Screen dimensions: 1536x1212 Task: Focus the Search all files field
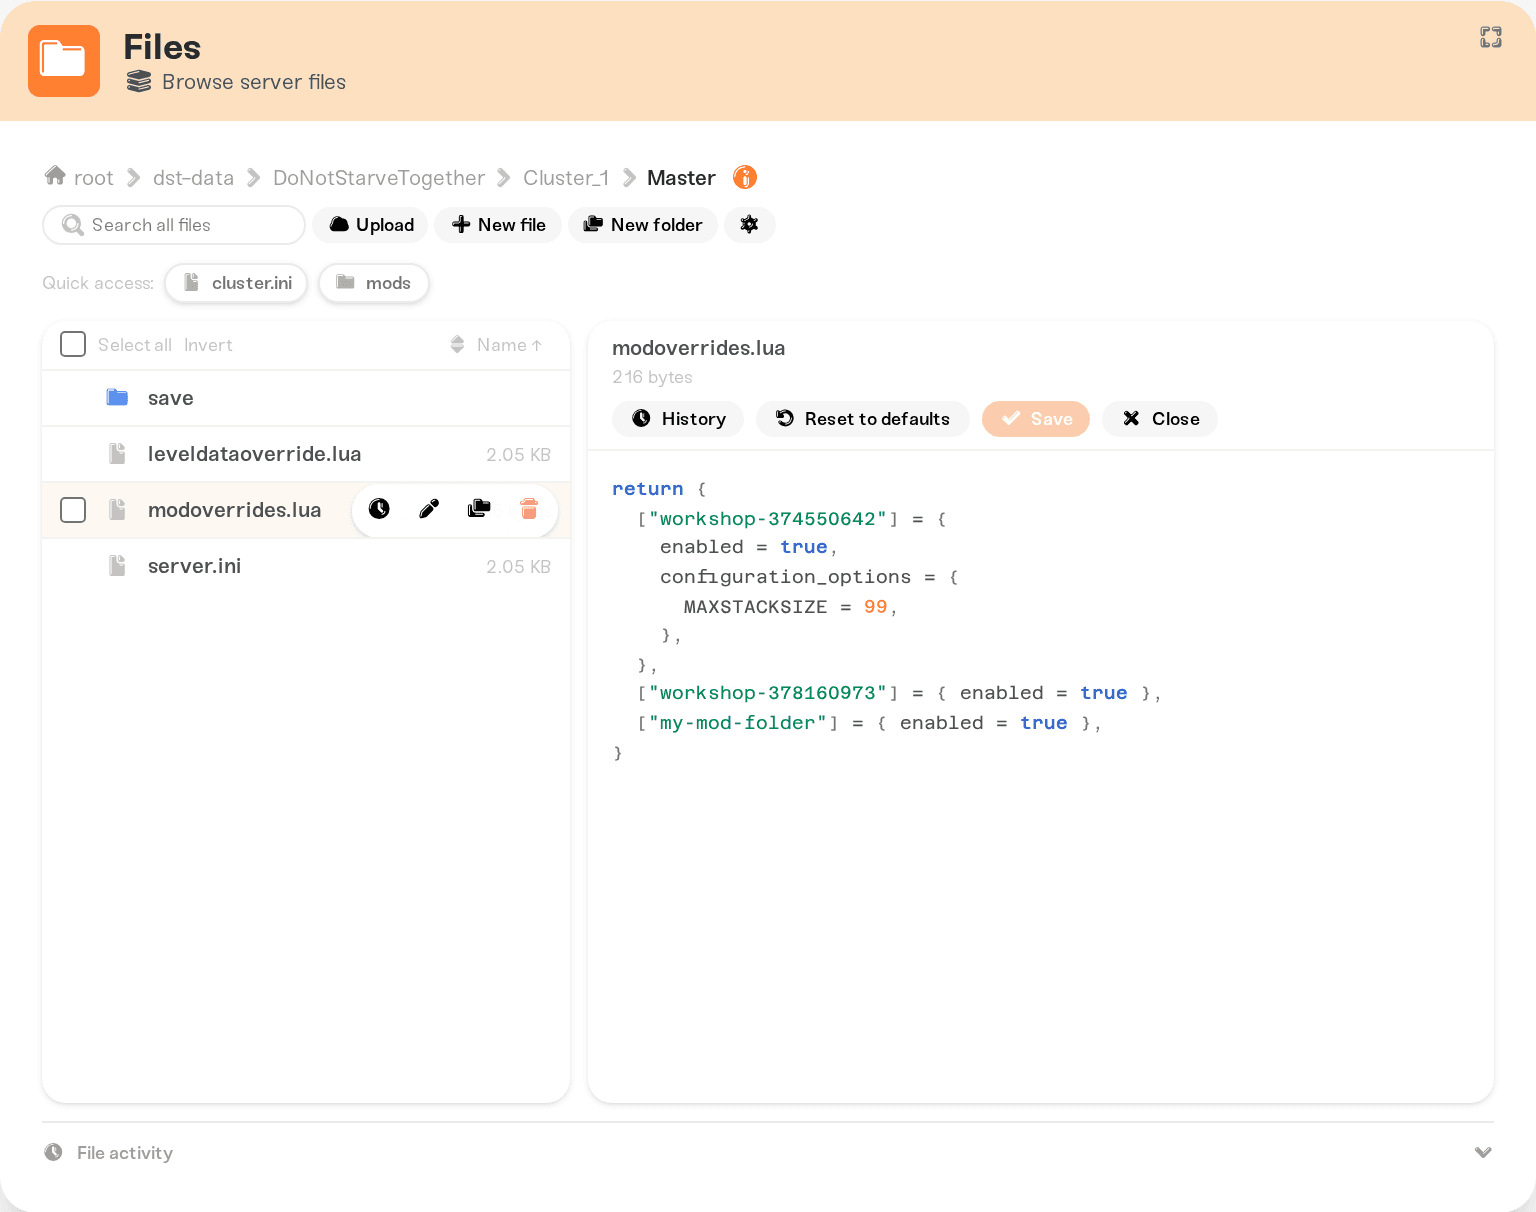pyautogui.click(x=174, y=225)
